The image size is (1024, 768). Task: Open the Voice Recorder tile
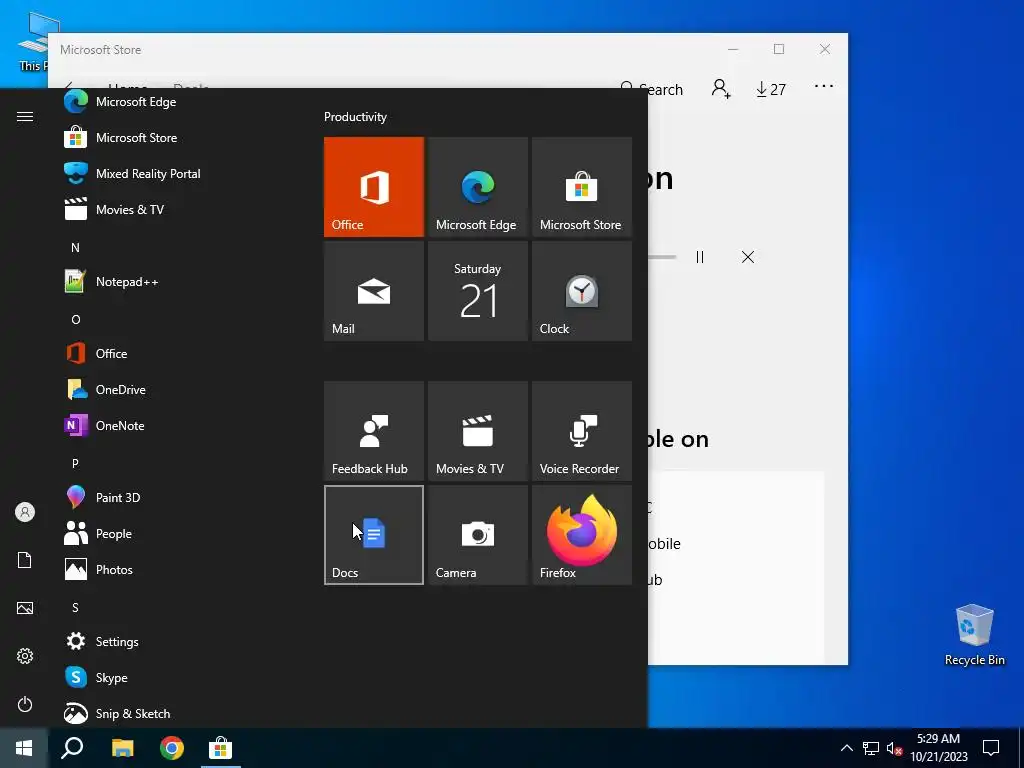click(582, 431)
